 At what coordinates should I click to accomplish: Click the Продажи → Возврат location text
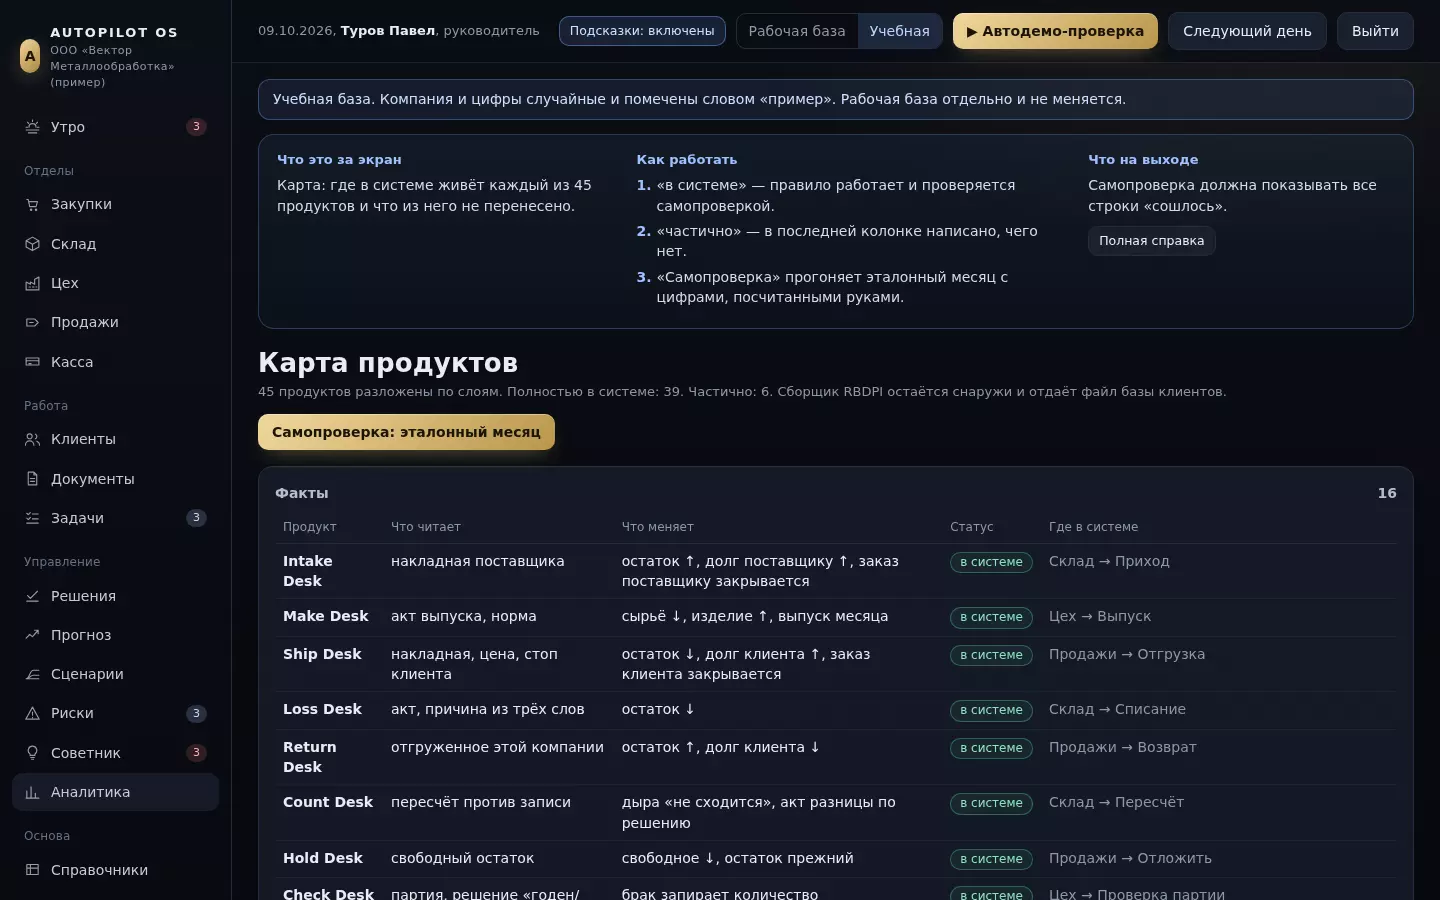tap(1122, 748)
